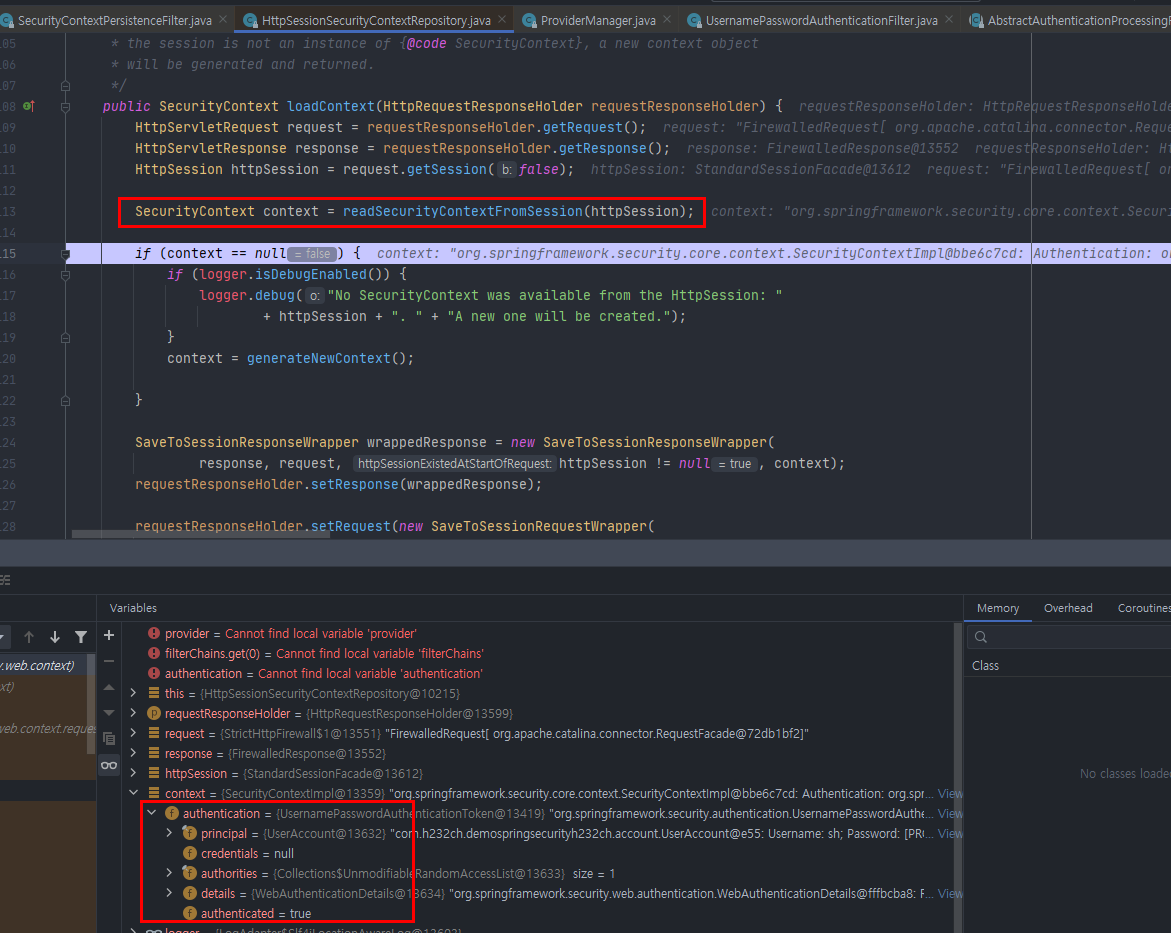The width and height of the screenshot is (1171, 933).
Task: Click View link on the authentication row
Action: coord(950,813)
